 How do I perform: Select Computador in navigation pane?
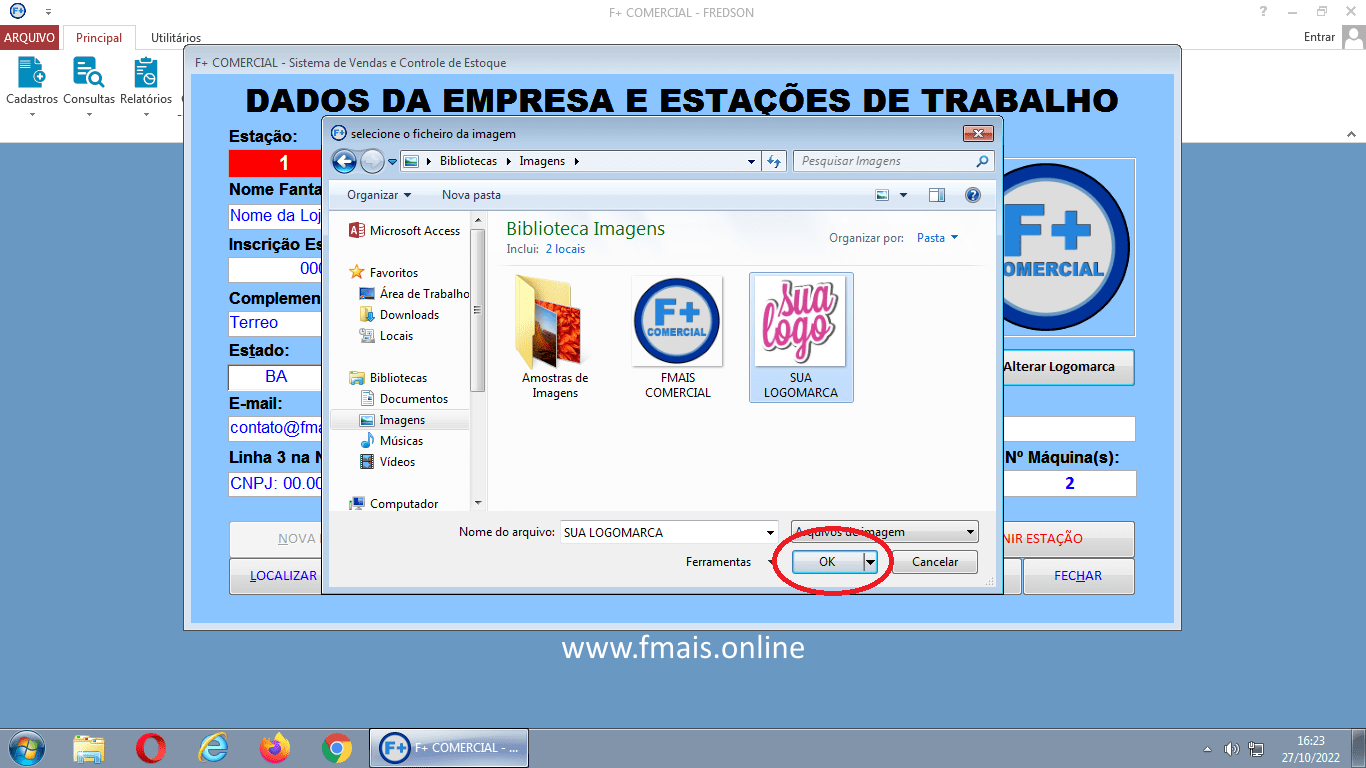(x=394, y=504)
